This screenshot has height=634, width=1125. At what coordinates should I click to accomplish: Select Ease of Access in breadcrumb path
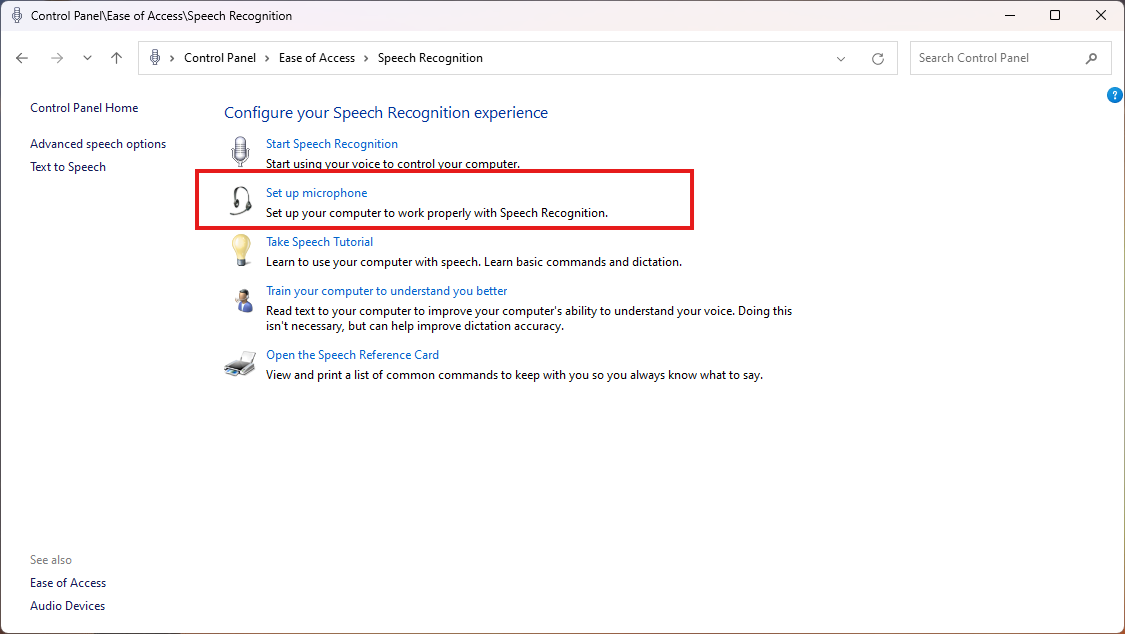pyautogui.click(x=316, y=58)
